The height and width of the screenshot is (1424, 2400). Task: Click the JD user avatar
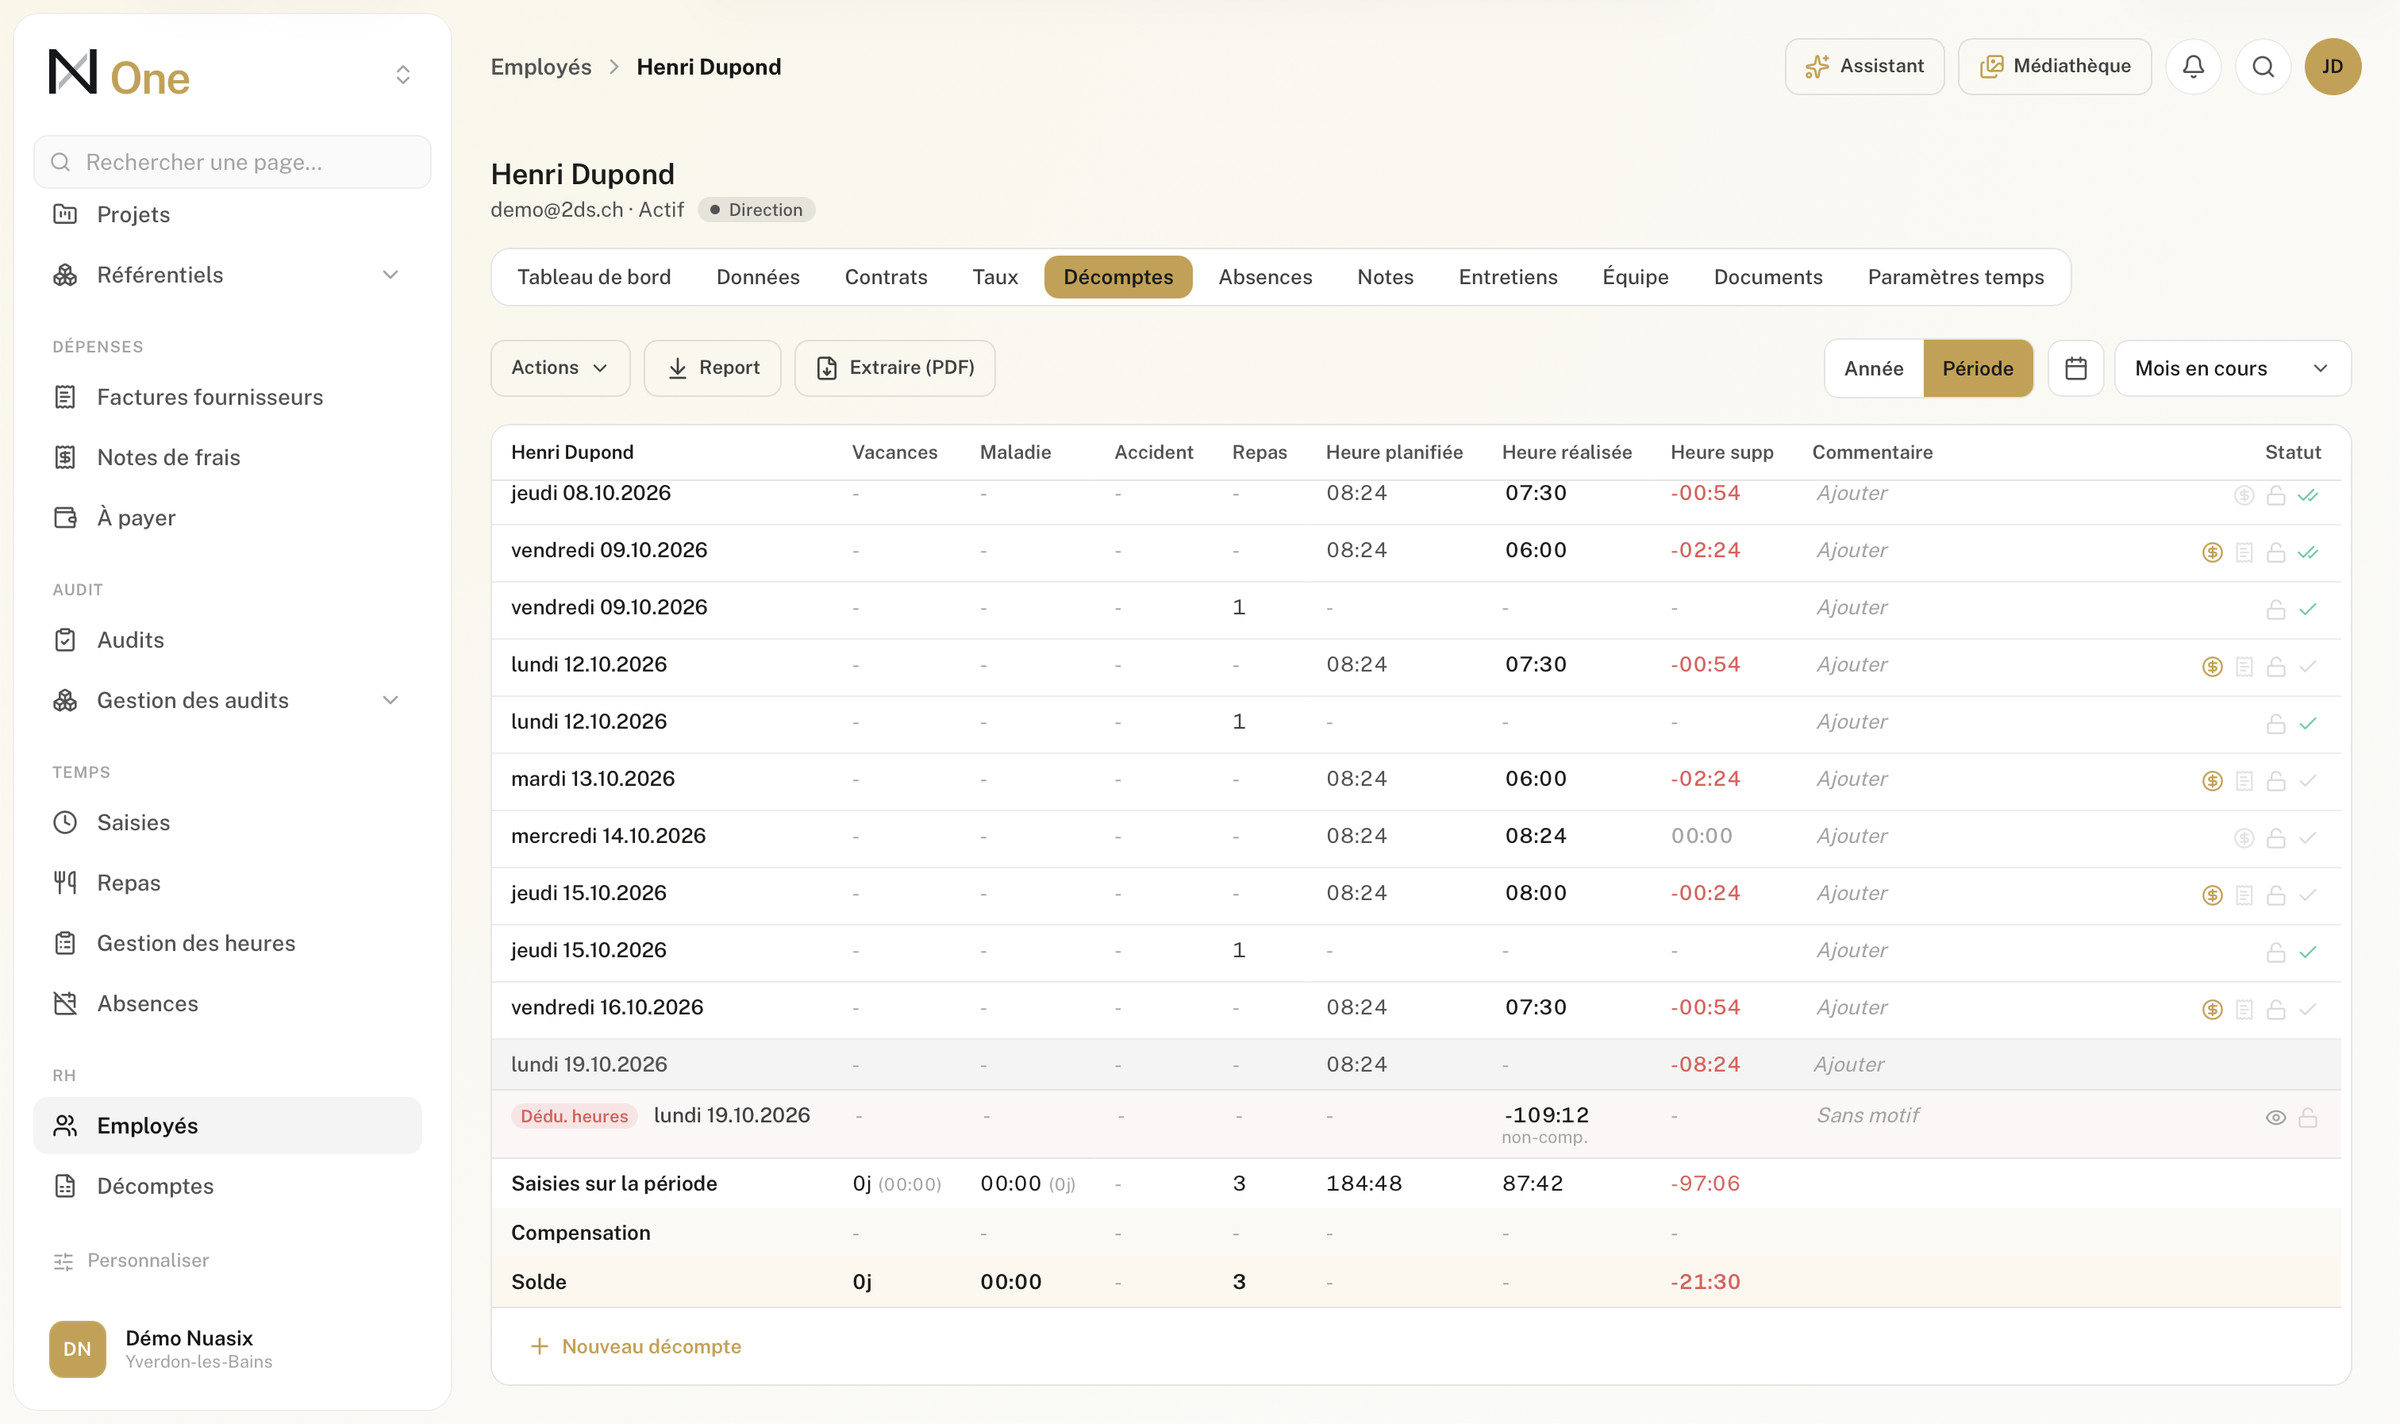pyautogui.click(x=2333, y=67)
